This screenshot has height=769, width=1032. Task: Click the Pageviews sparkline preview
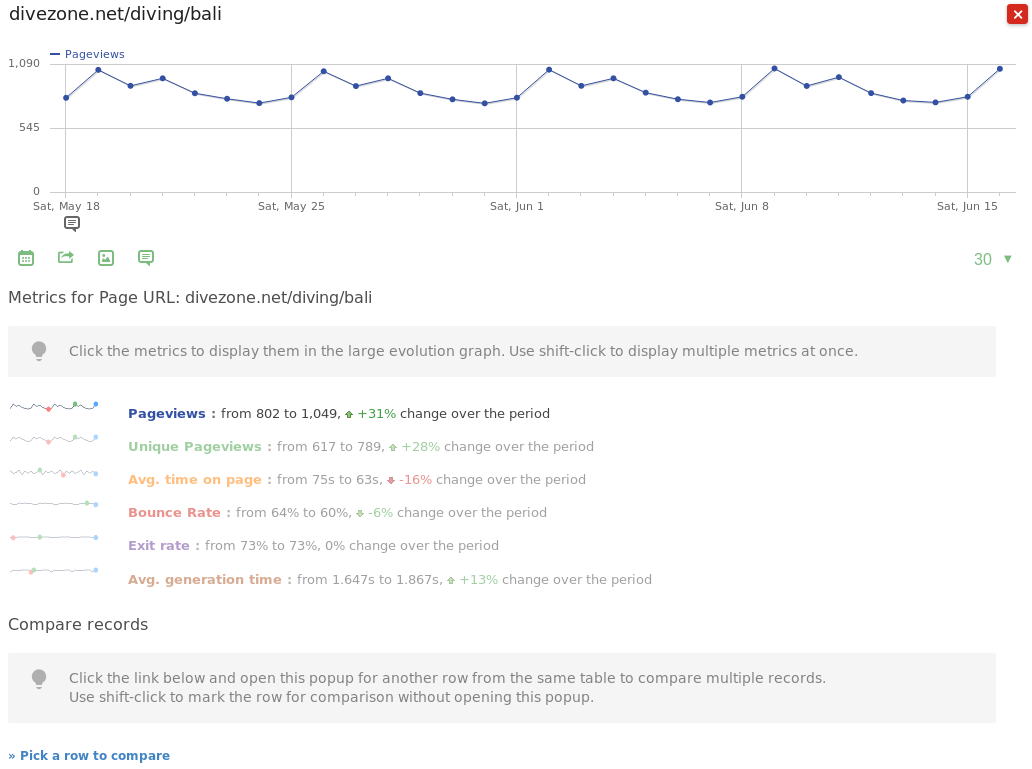[53, 405]
